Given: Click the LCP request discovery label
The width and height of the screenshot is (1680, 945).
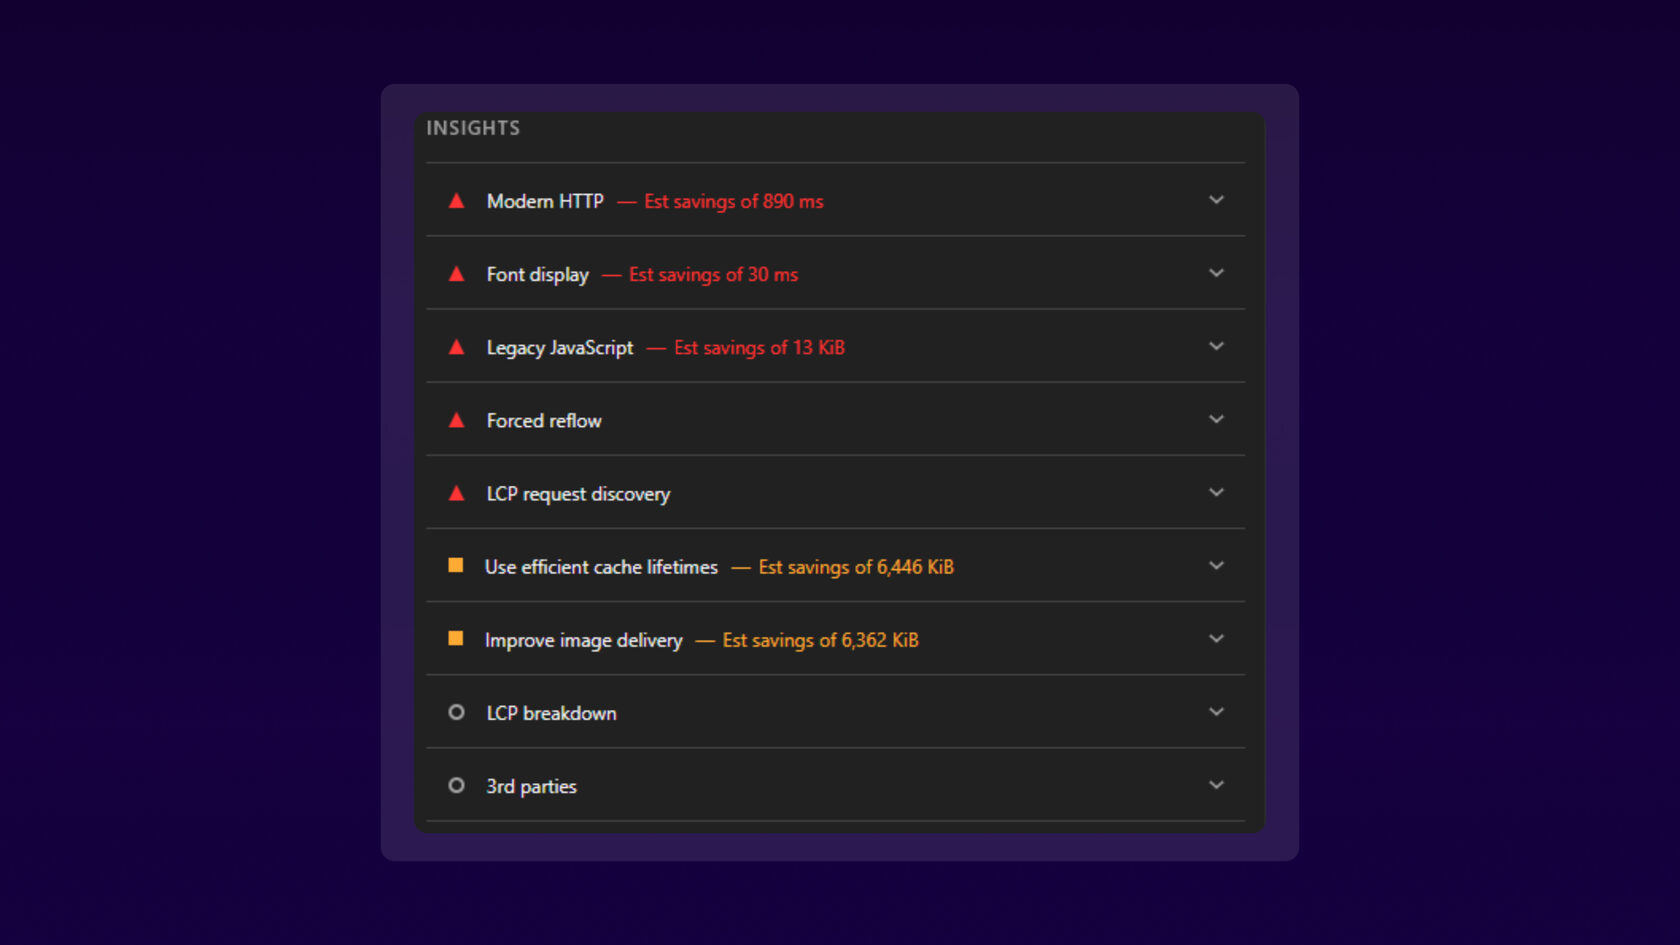Looking at the screenshot, I should pos(578,494).
